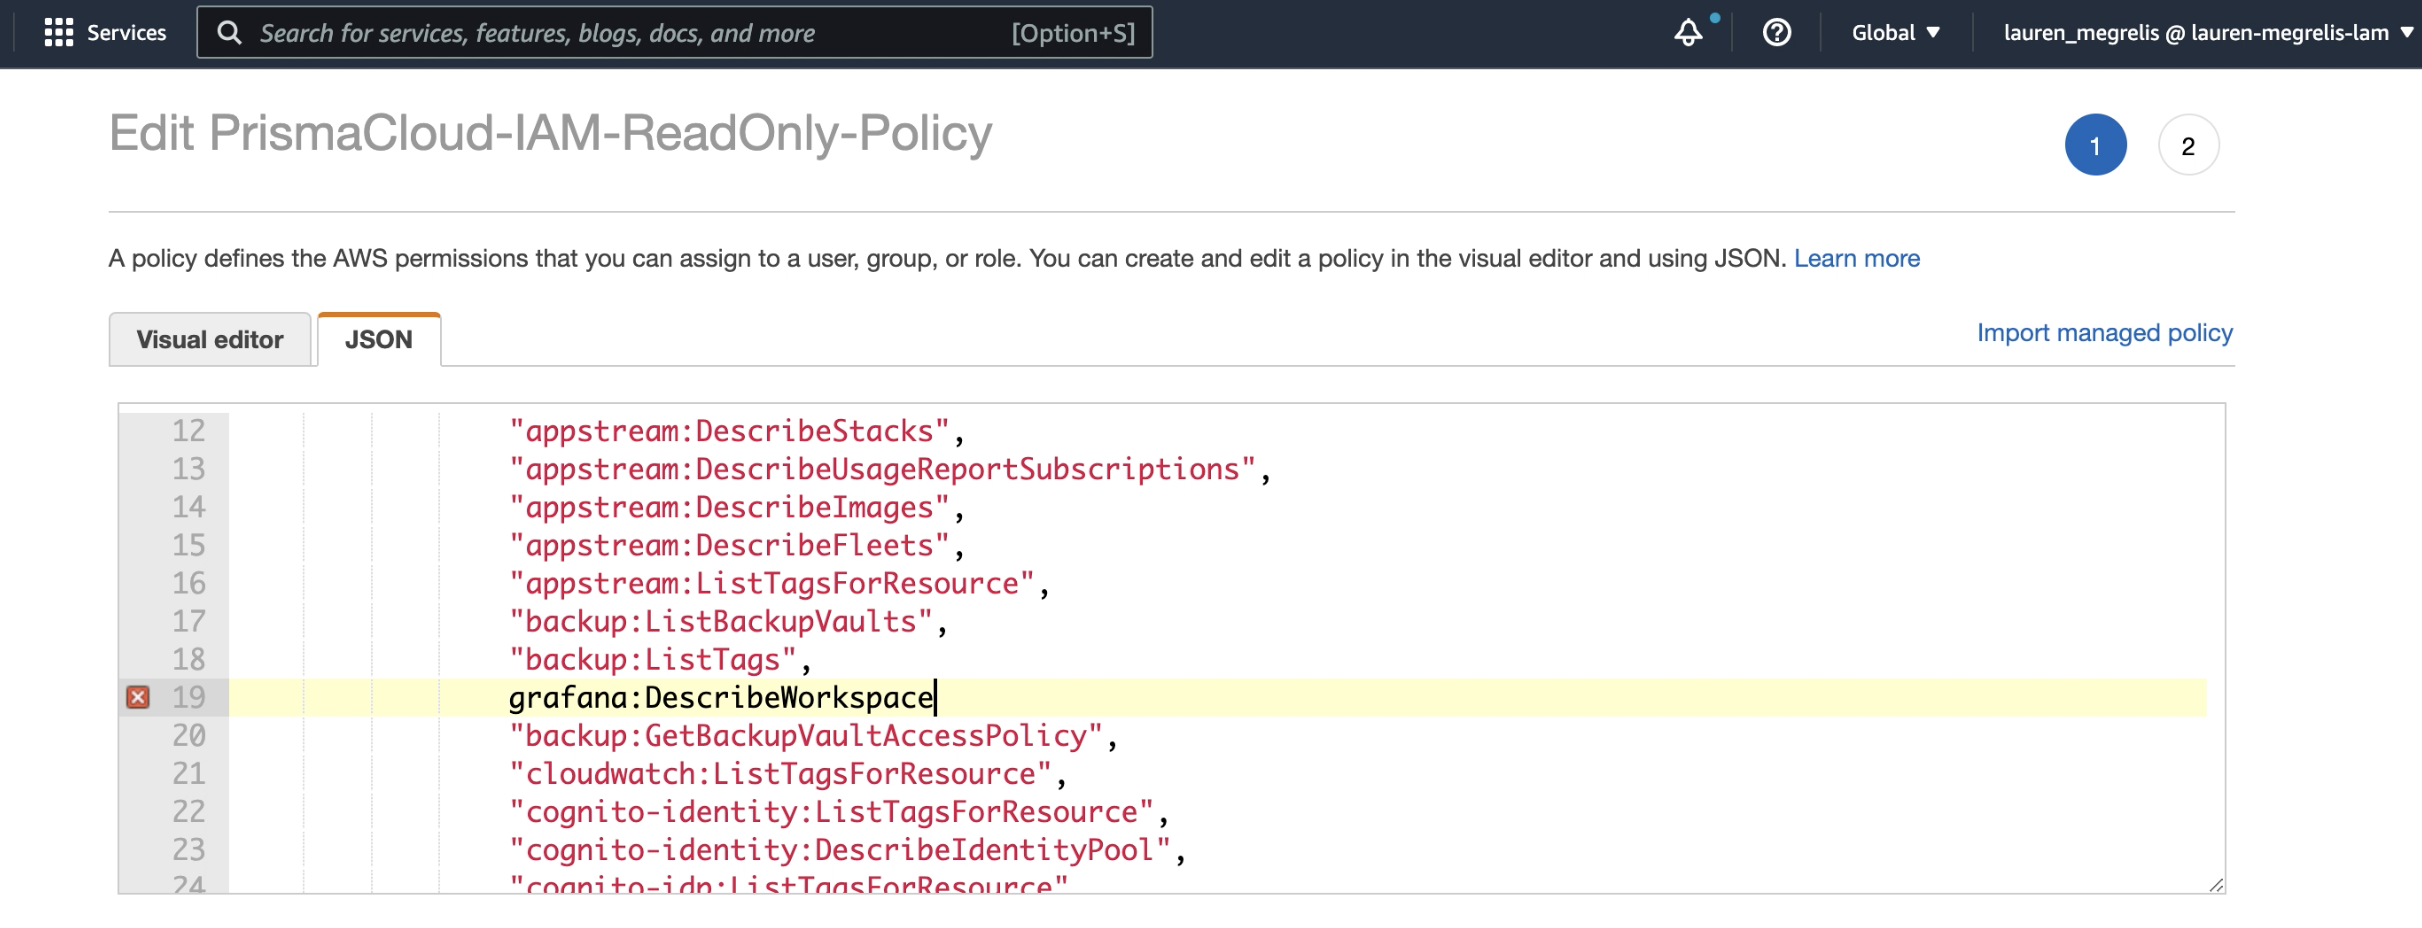Image resolution: width=2422 pixels, height=928 pixels.
Task: Open the Learn more link
Action: (x=1856, y=259)
